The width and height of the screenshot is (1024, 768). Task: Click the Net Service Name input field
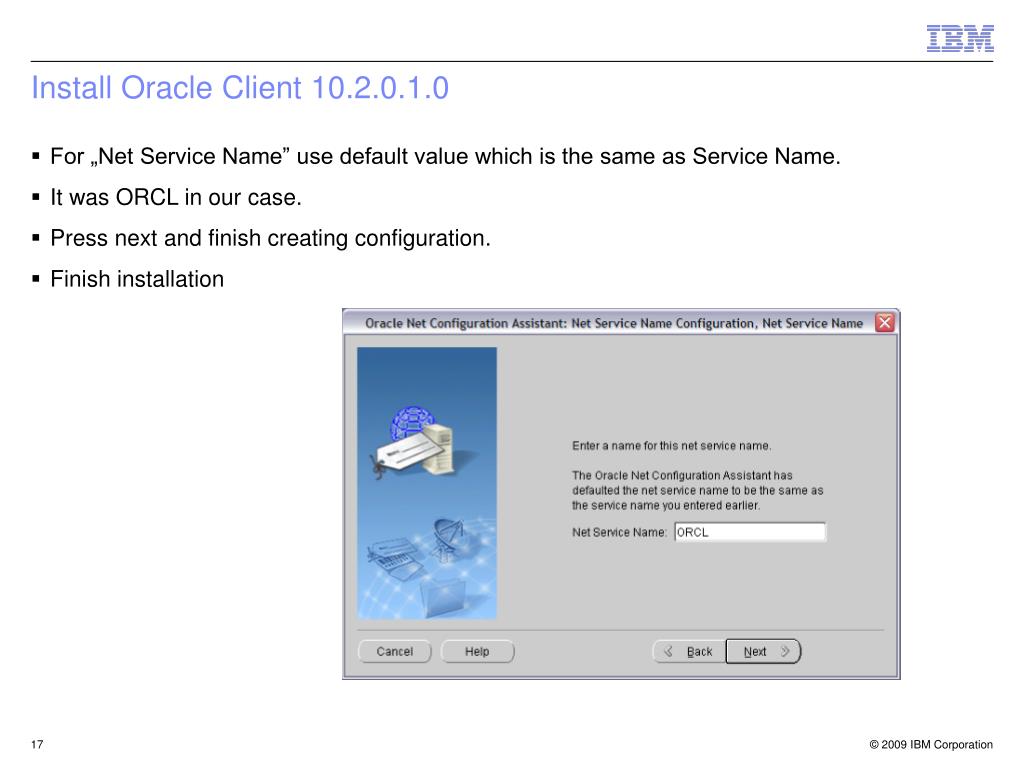pos(750,532)
